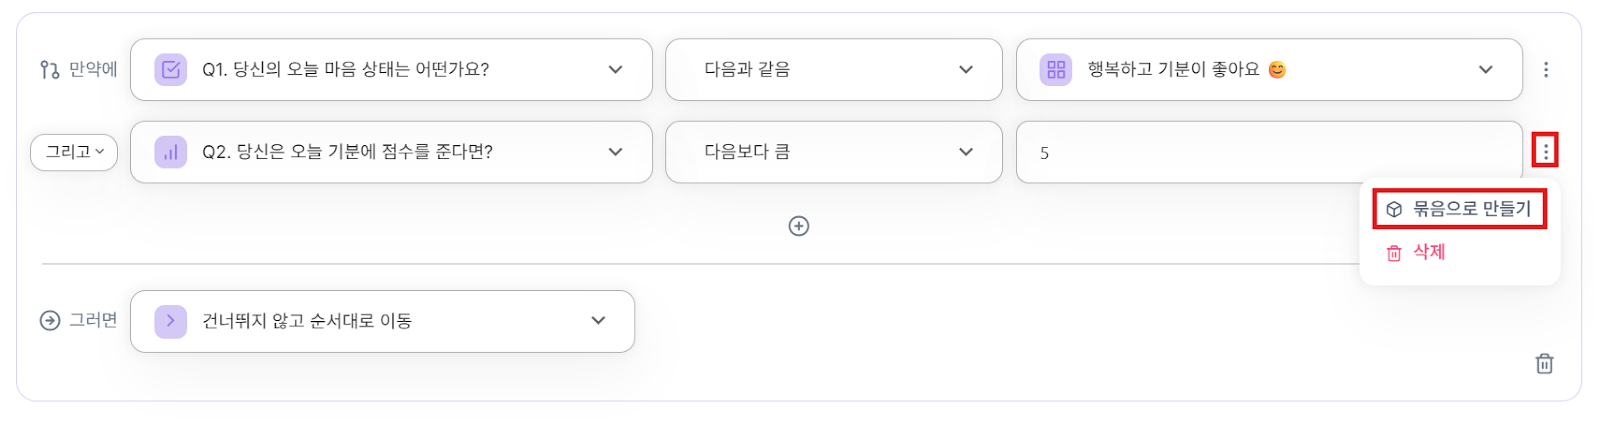Viewport: 1600px width, 423px height.
Task: Choose 삭제 in the popup menu
Action: click(1428, 252)
